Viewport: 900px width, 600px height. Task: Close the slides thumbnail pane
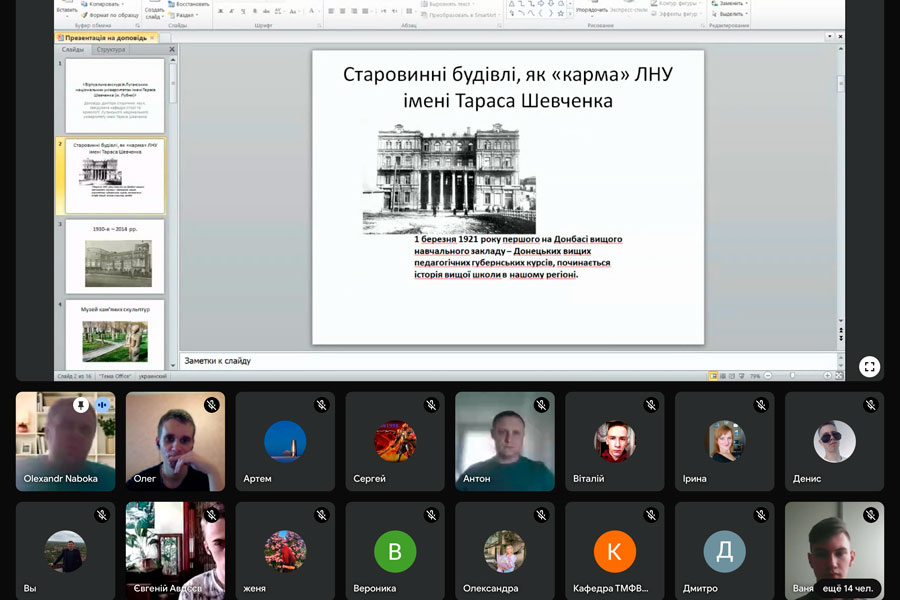click(171, 49)
